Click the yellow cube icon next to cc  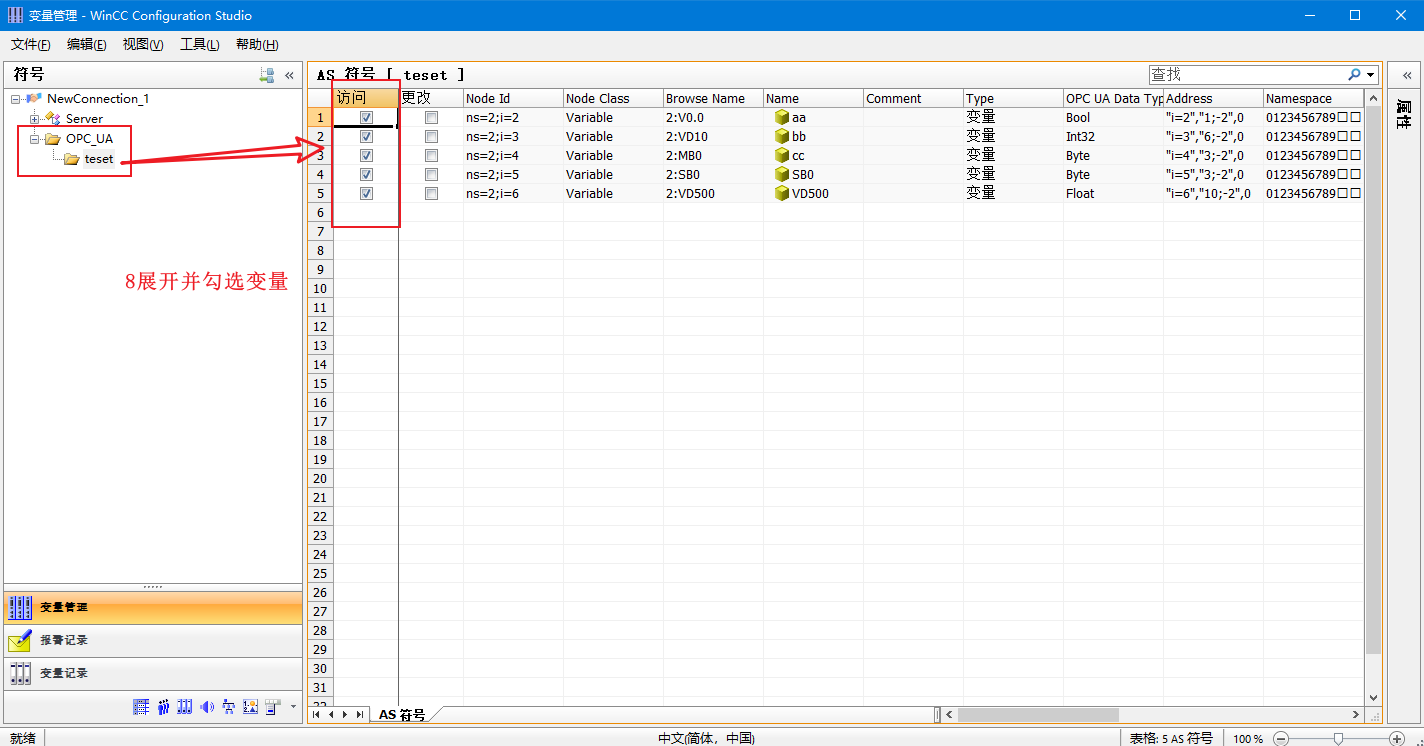[782, 156]
